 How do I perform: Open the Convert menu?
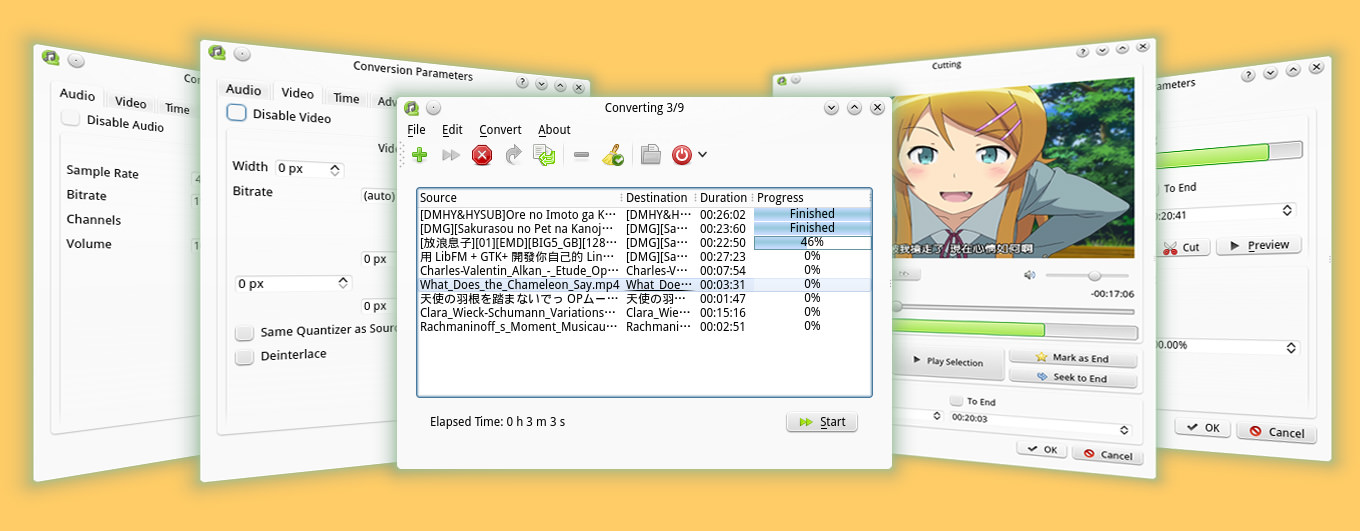500,130
